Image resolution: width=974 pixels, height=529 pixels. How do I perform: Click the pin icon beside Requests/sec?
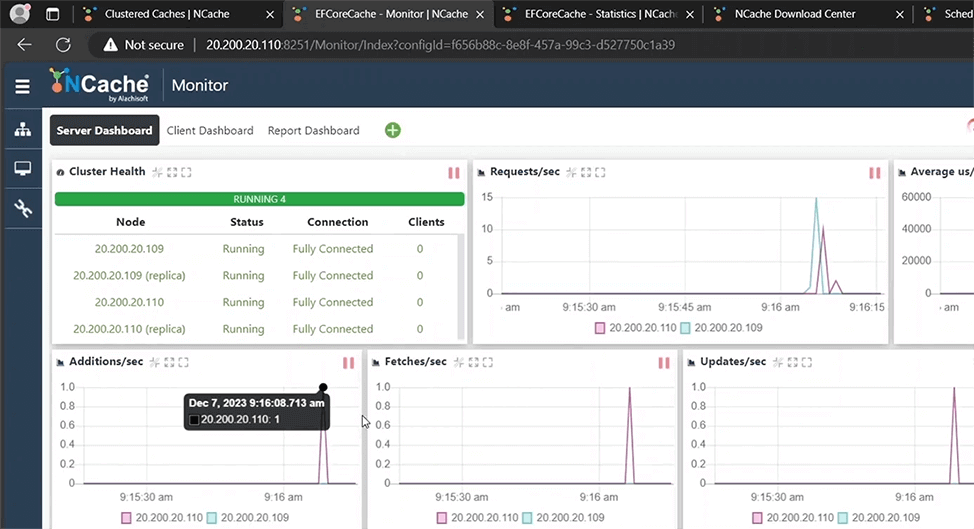pos(571,173)
